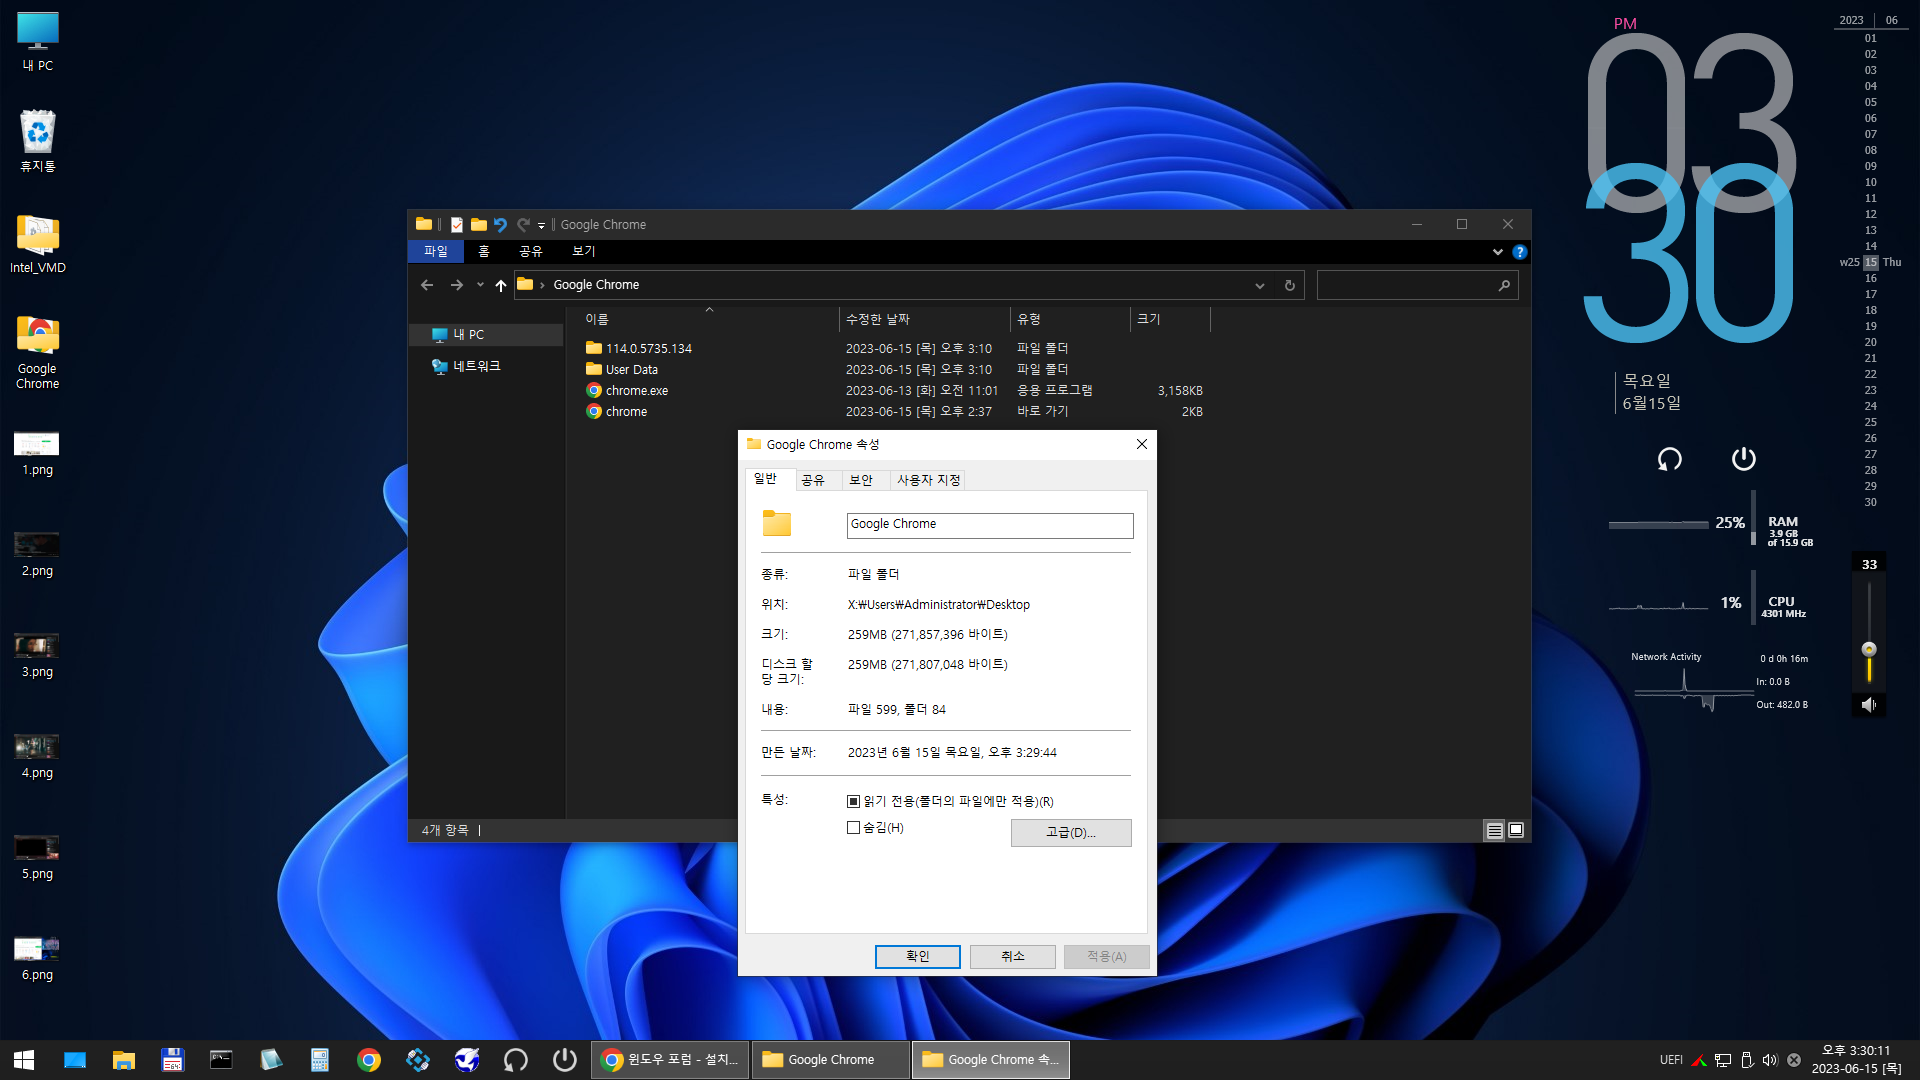The width and height of the screenshot is (1920, 1080).
Task: Launch Chrome from taskbar pinned icon
Action: tap(369, 1060)
